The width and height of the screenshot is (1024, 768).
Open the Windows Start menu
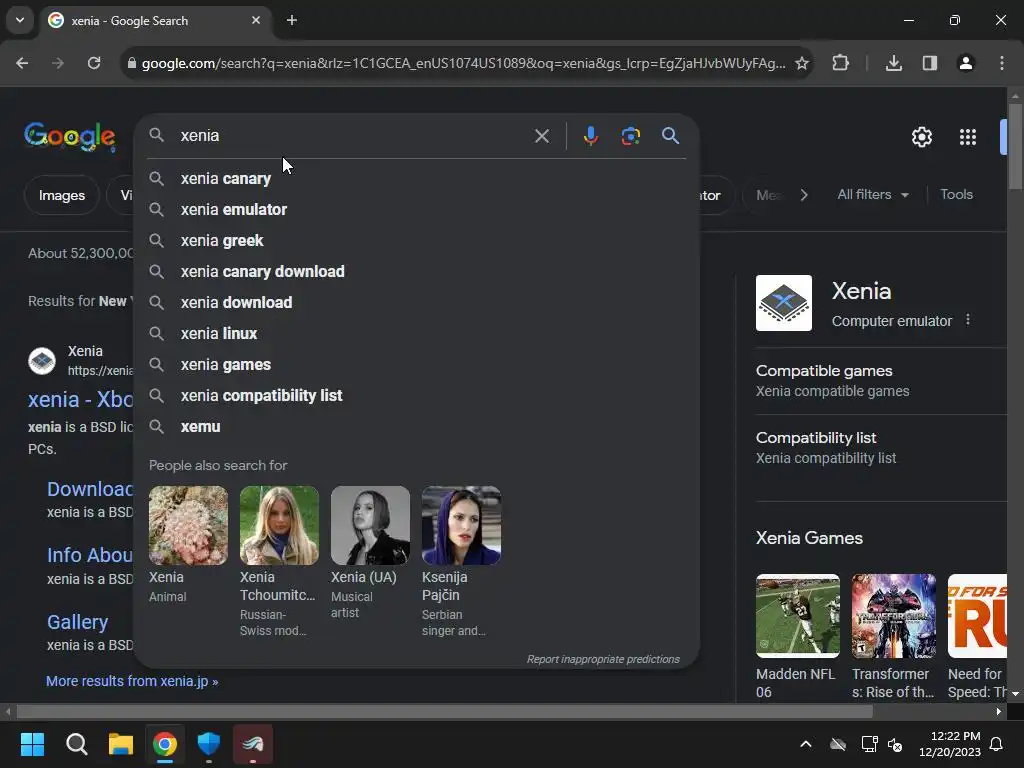pyautogui.click(x=32, y=744)
